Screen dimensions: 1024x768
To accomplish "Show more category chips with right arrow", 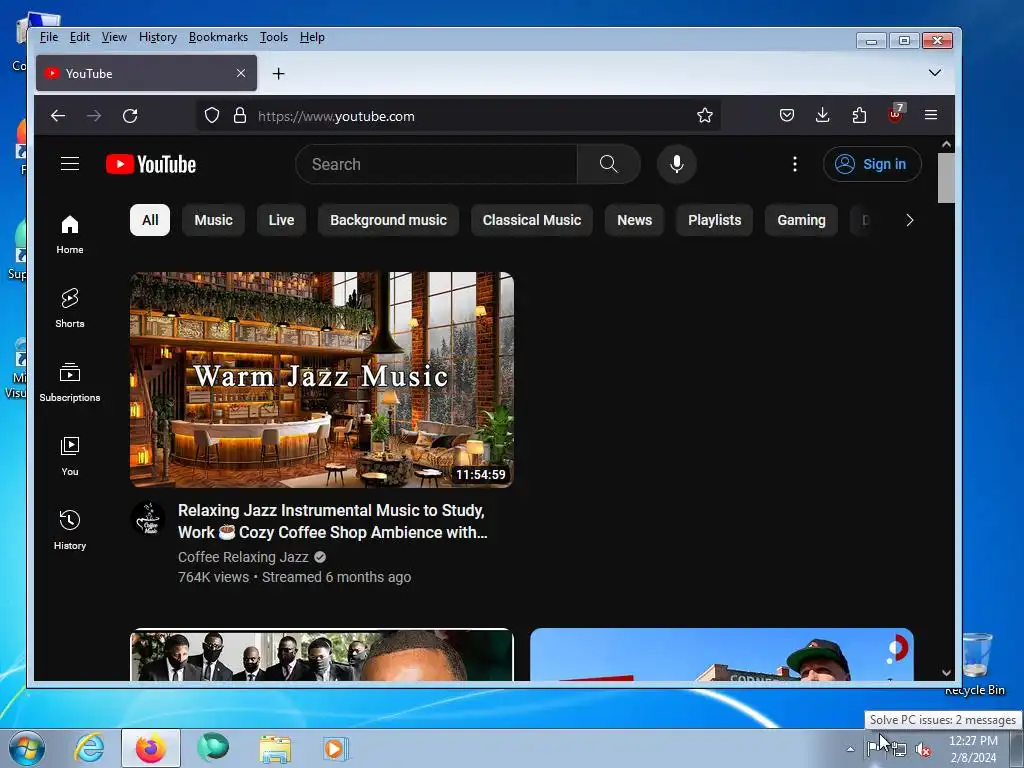I will click(910, 220).
